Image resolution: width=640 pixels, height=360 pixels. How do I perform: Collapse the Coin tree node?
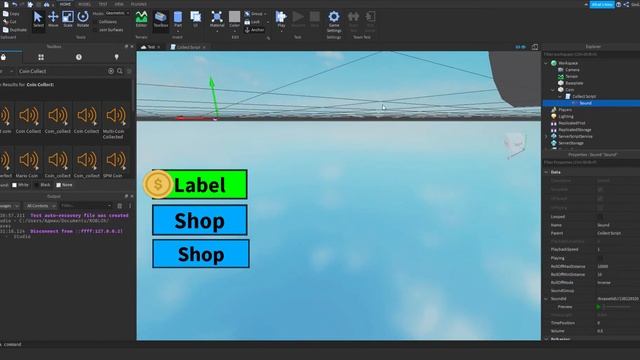click(553, 90)
